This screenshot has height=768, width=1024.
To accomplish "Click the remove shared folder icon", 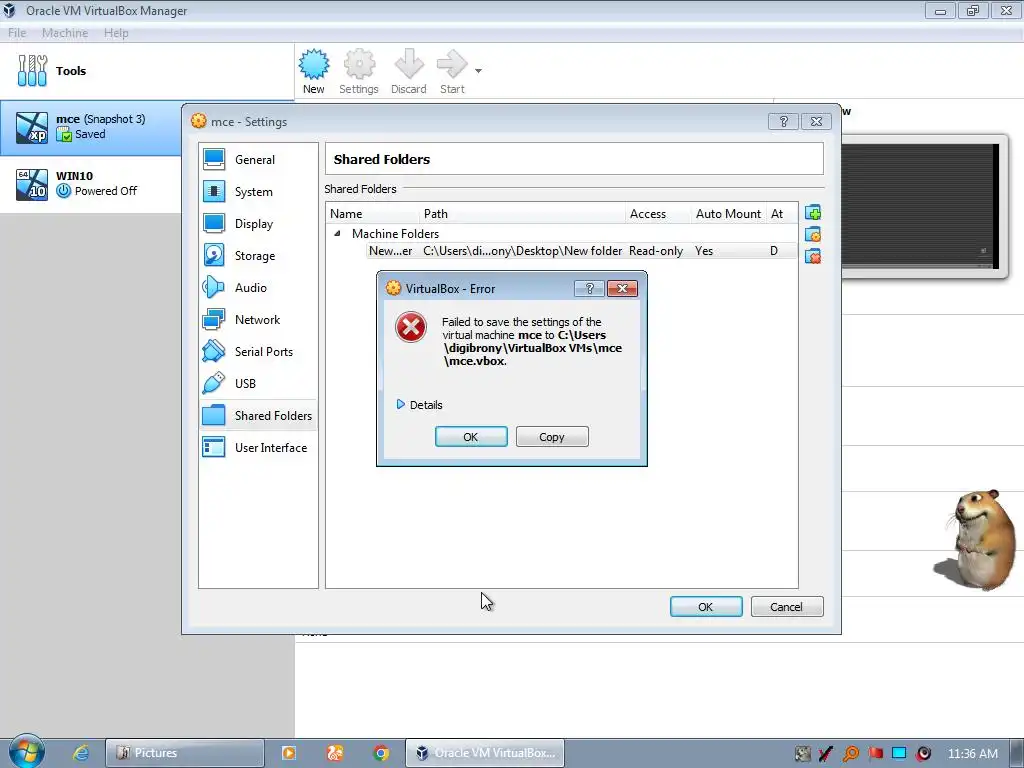I will 813,256.
